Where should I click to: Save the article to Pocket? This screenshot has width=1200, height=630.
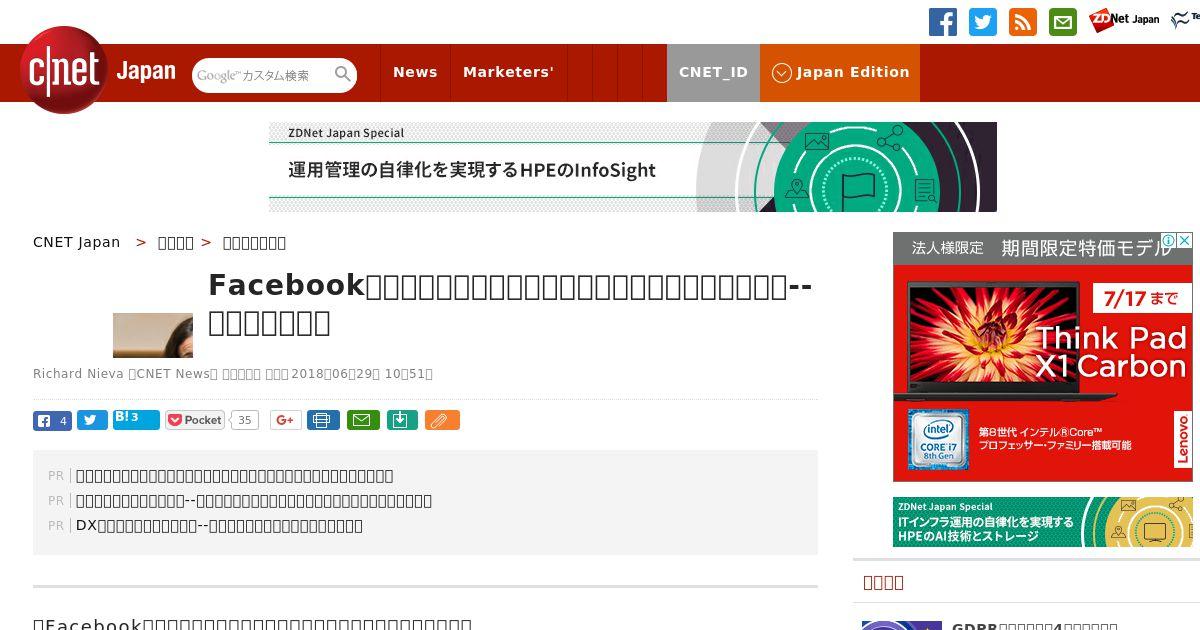coord(195,420)
